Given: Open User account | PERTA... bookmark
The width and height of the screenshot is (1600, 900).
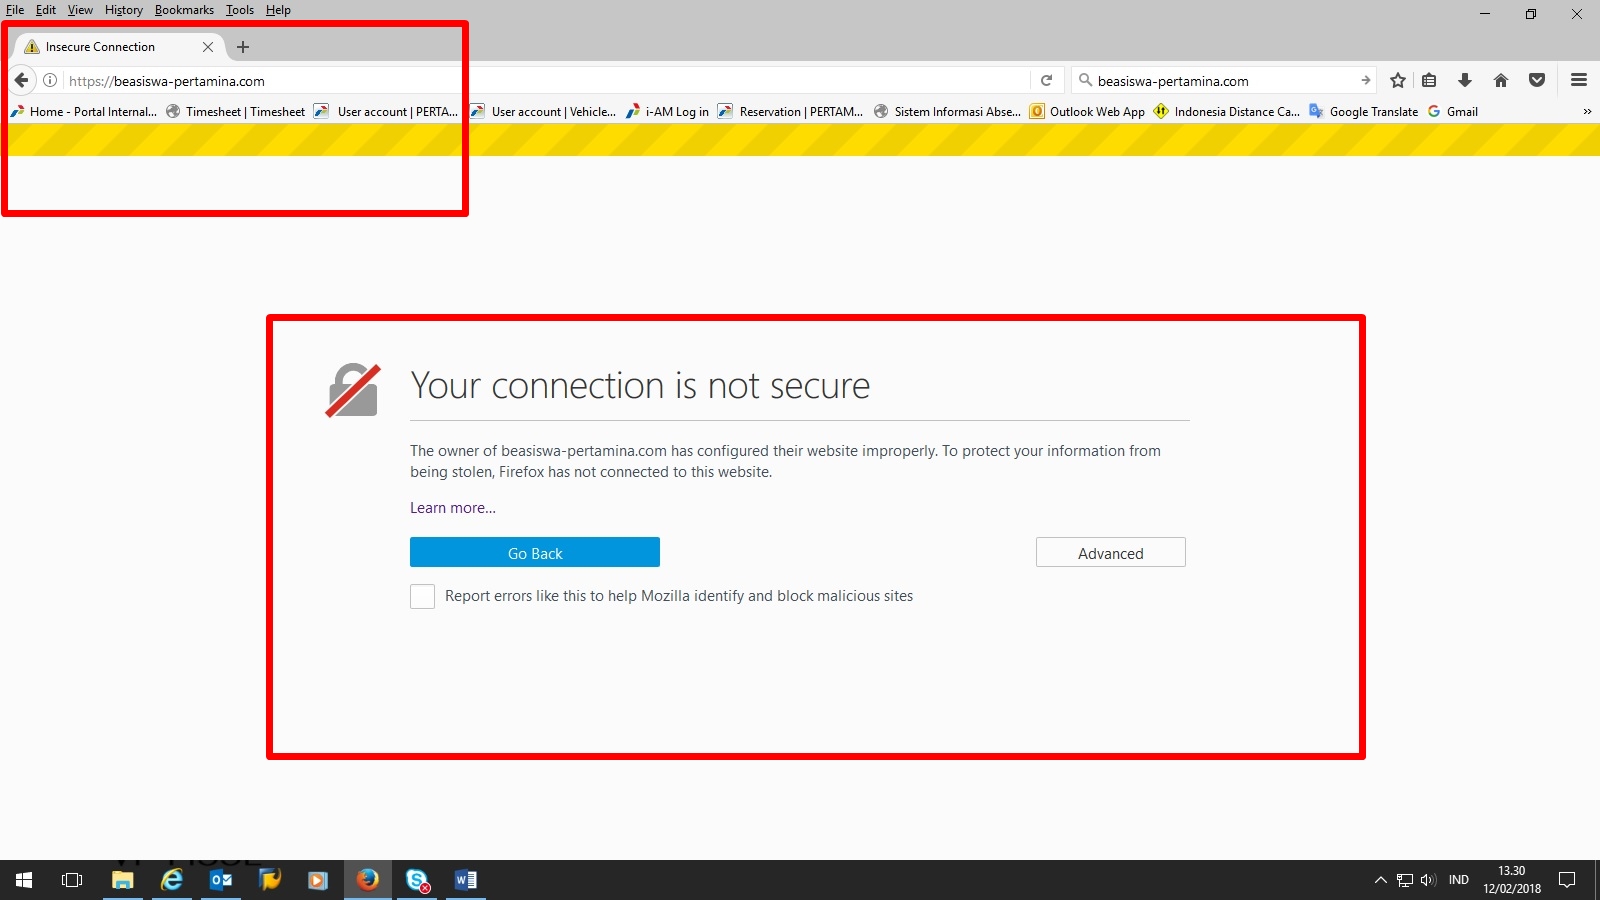Looking at the screenshot, I should click(386, 112).
